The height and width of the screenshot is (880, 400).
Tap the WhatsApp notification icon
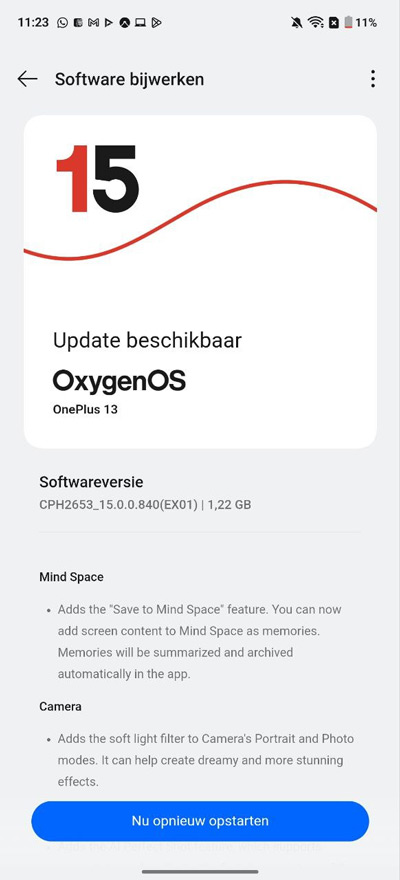(x=62, y=22)
